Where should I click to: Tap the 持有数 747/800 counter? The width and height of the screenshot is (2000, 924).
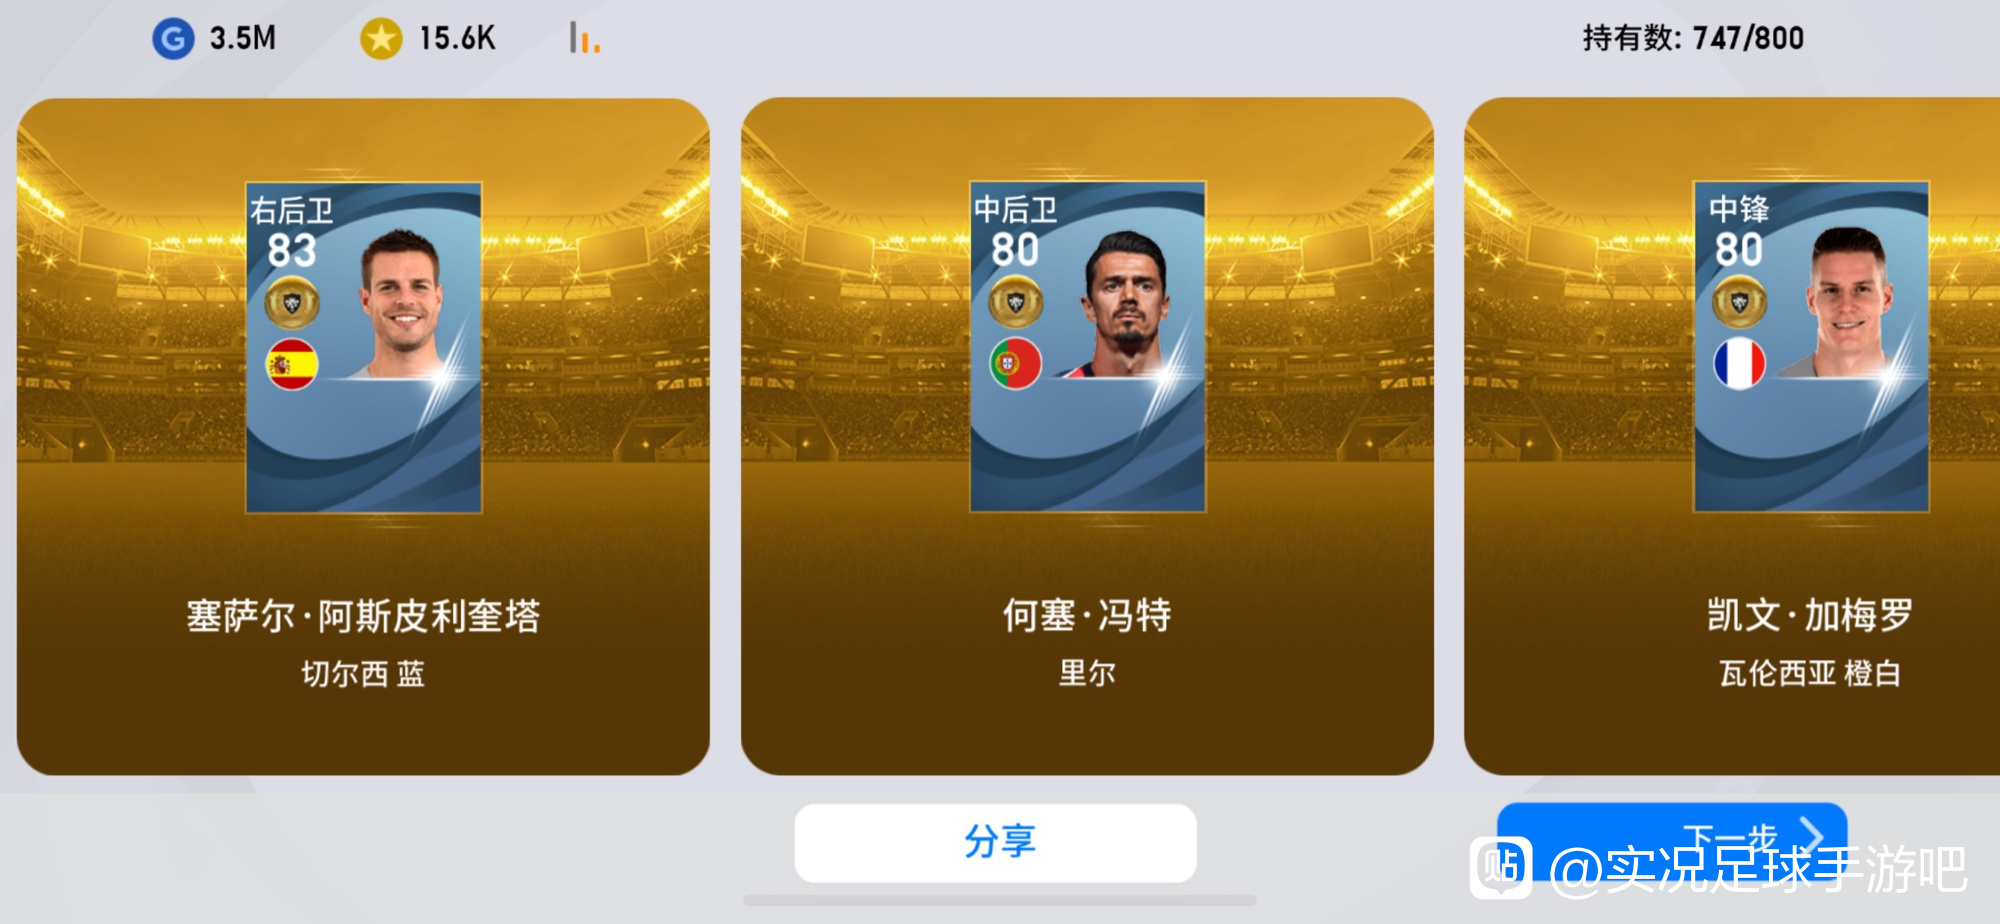[1693, 38]
